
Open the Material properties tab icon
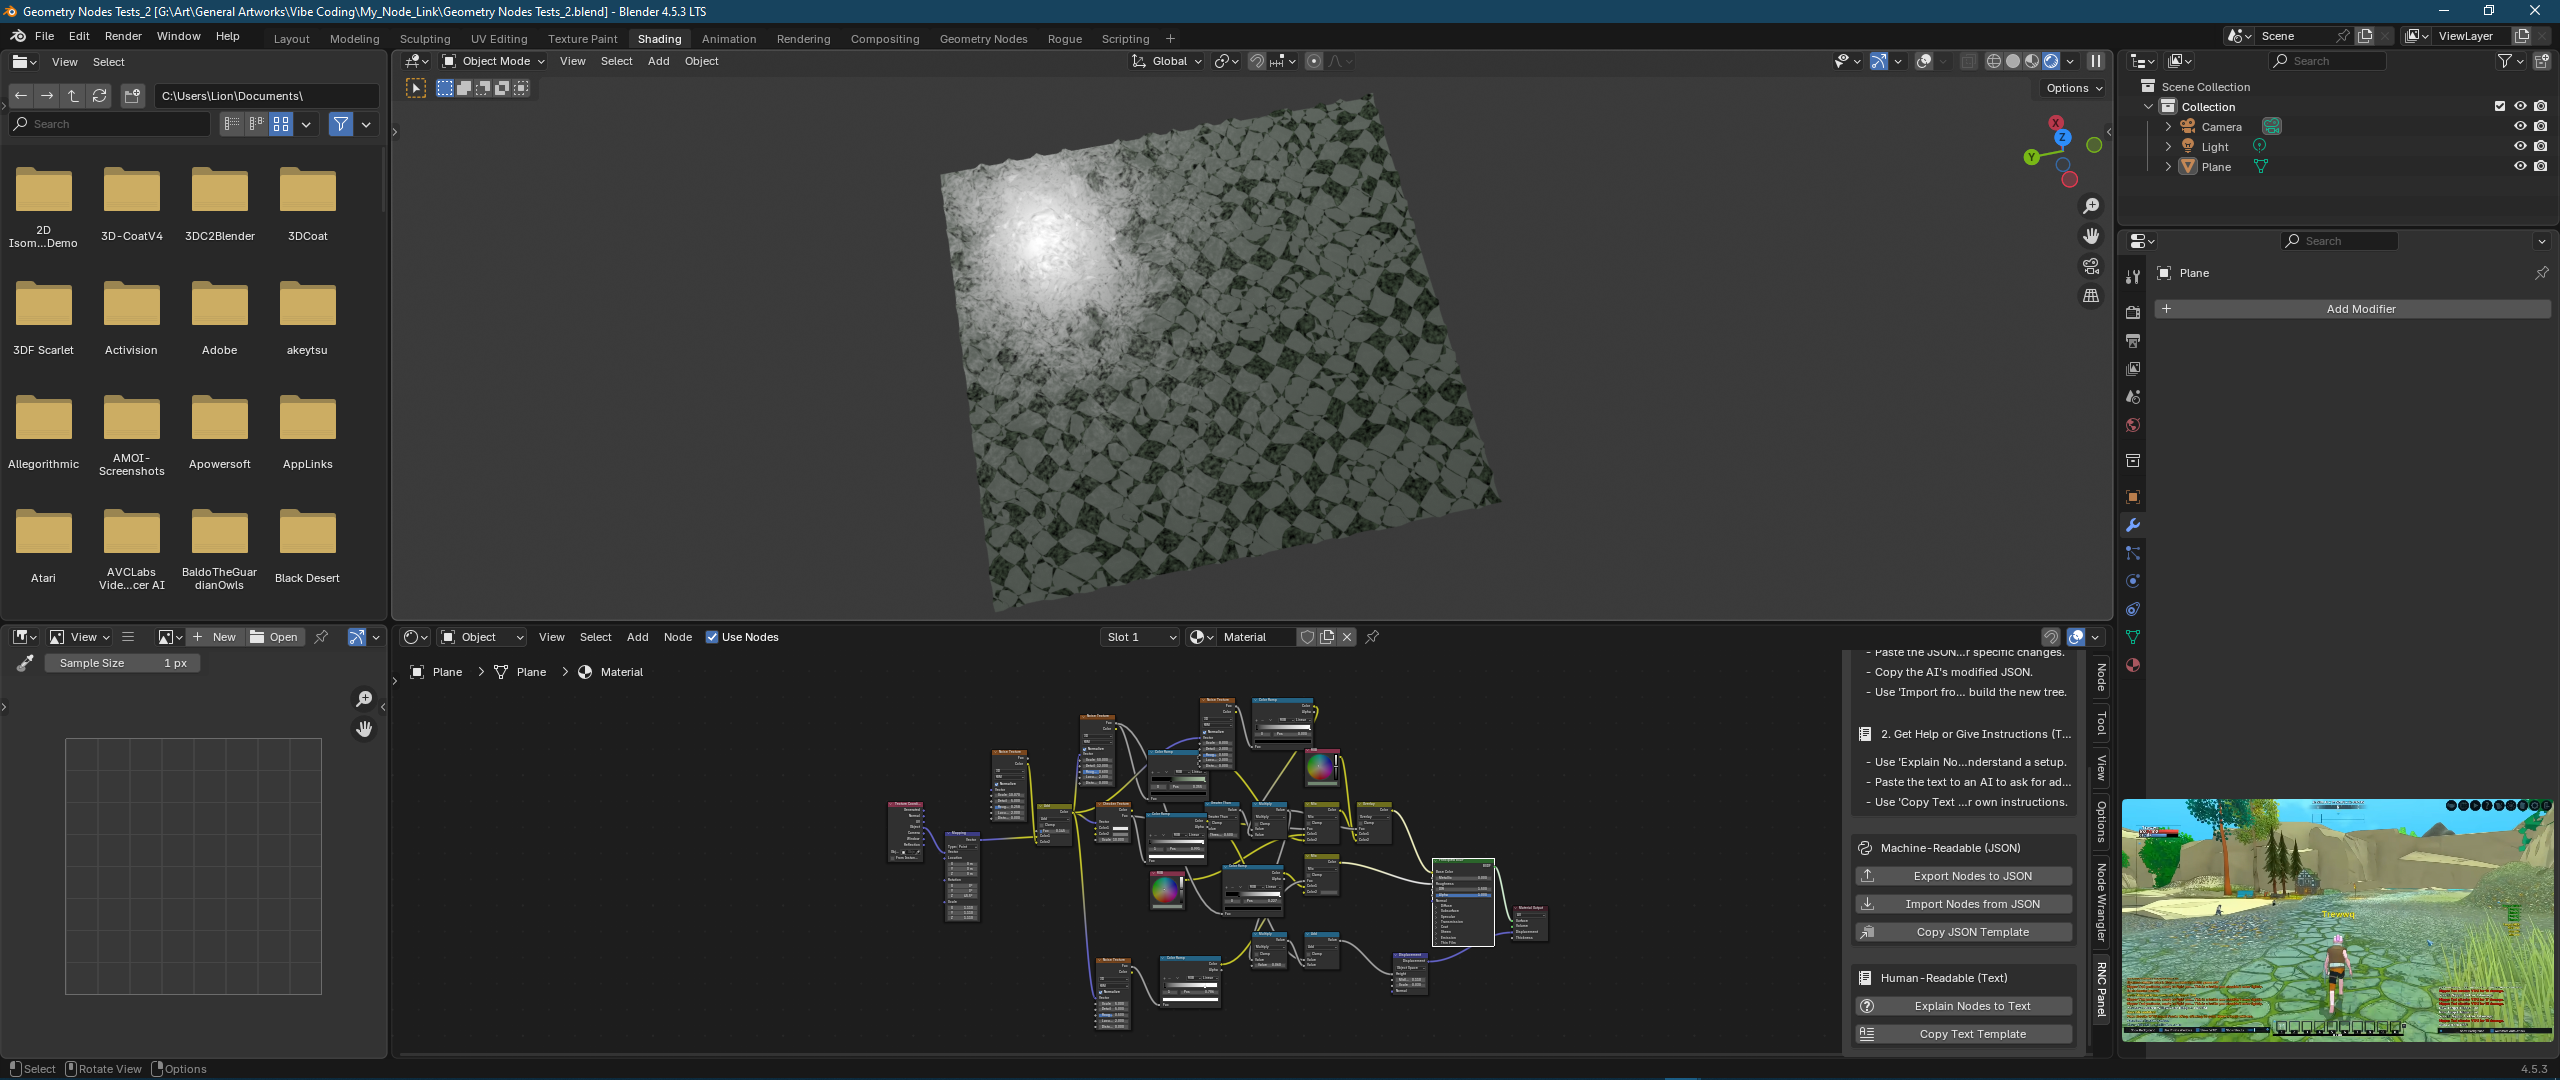[2133, 665]
